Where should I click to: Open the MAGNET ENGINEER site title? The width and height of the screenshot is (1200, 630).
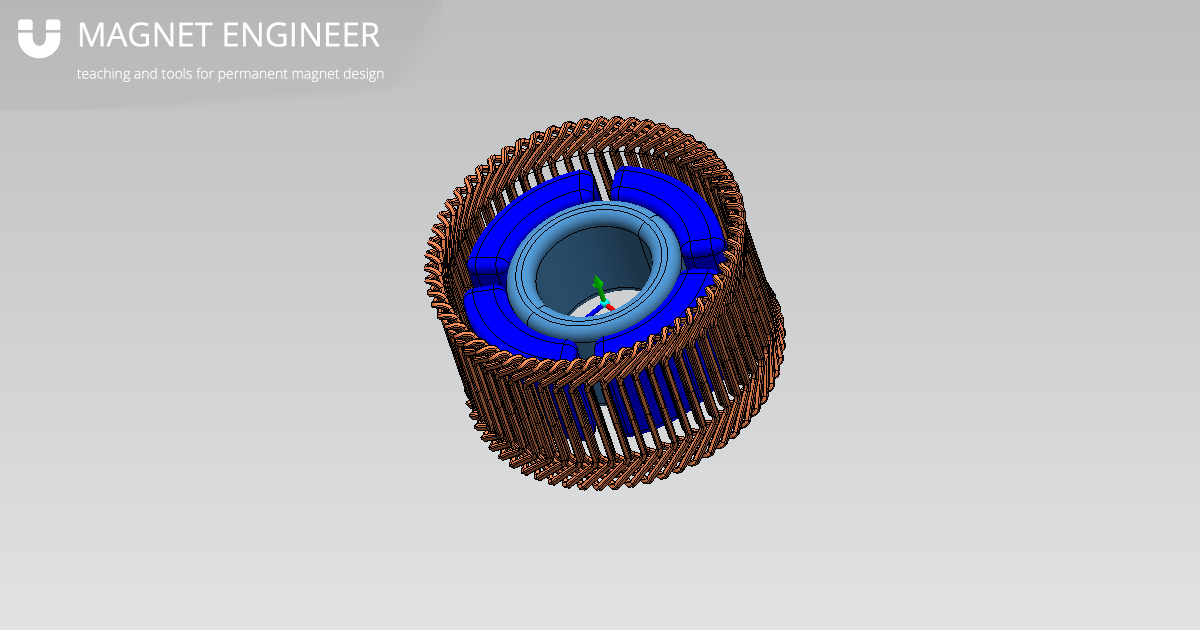[x=228, y=35]
